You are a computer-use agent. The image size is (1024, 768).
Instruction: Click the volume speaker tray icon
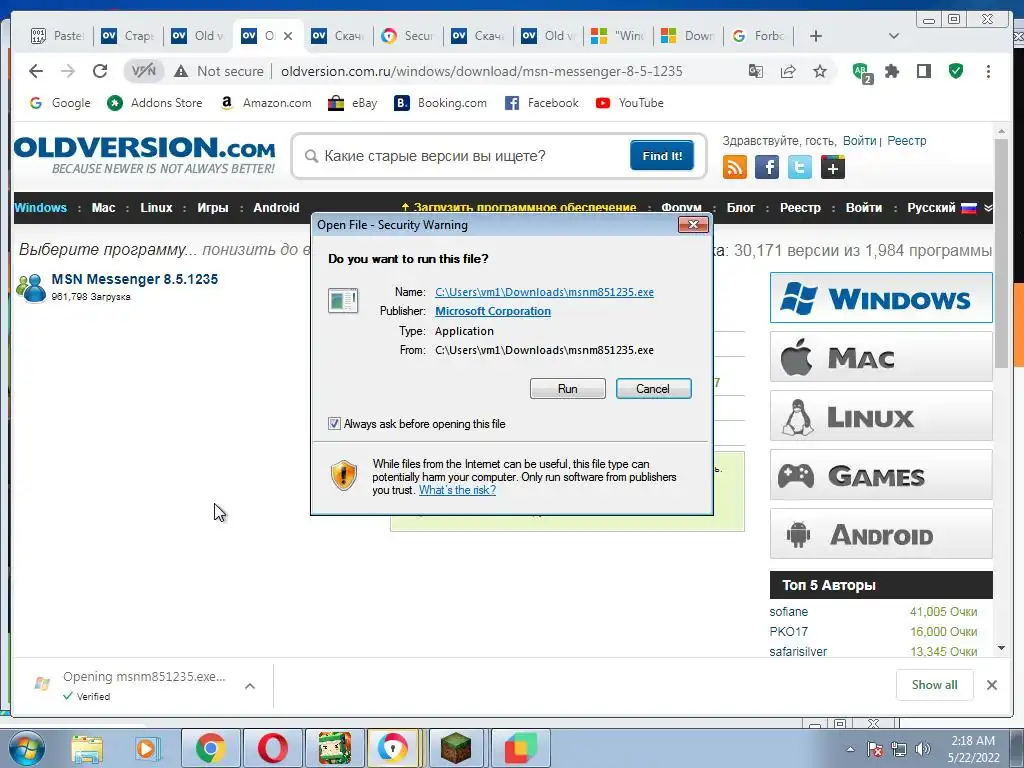point(923,749)
